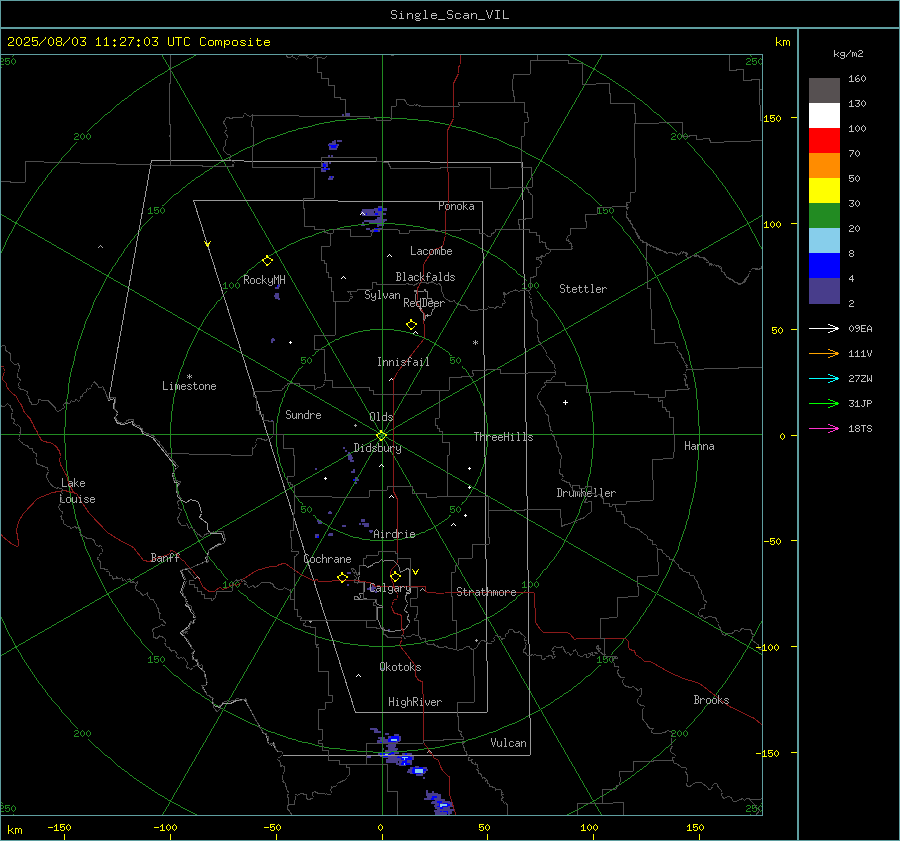Pick the white 100-130 legend color
The width and height of the screenshot is (900, 841).
tap(824, 116)
